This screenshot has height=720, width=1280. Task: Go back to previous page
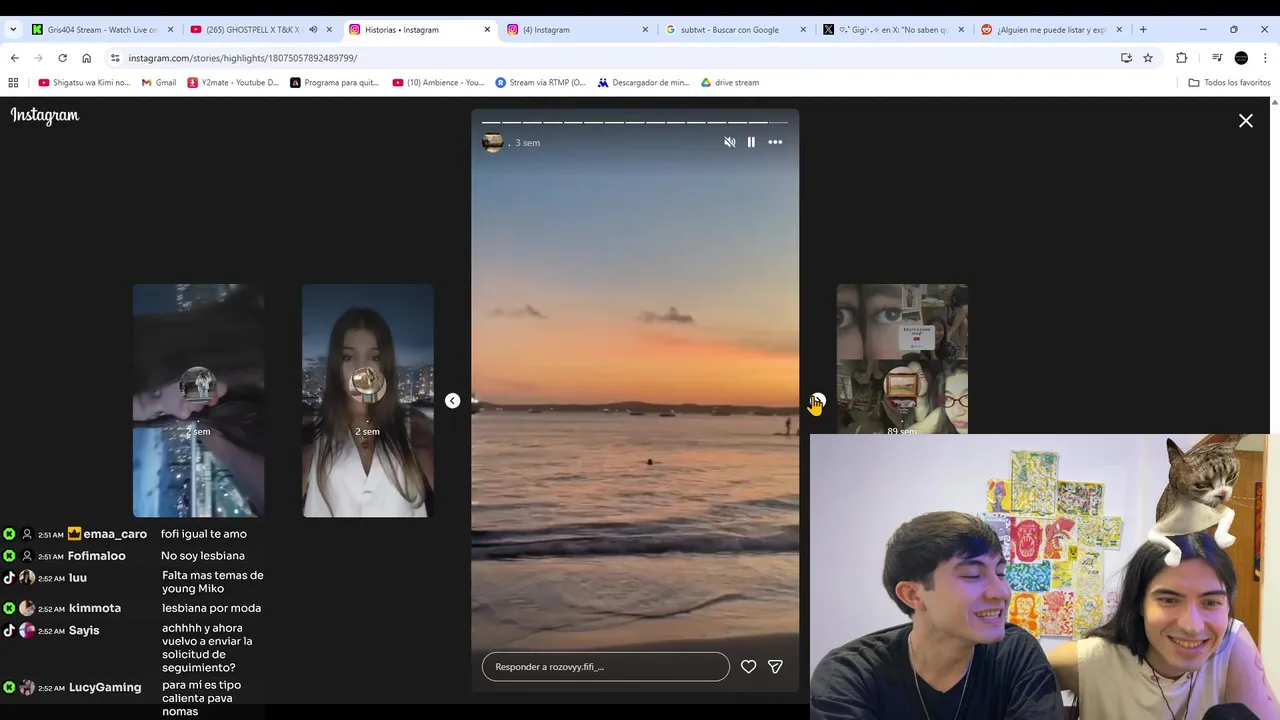pos(14,58)
